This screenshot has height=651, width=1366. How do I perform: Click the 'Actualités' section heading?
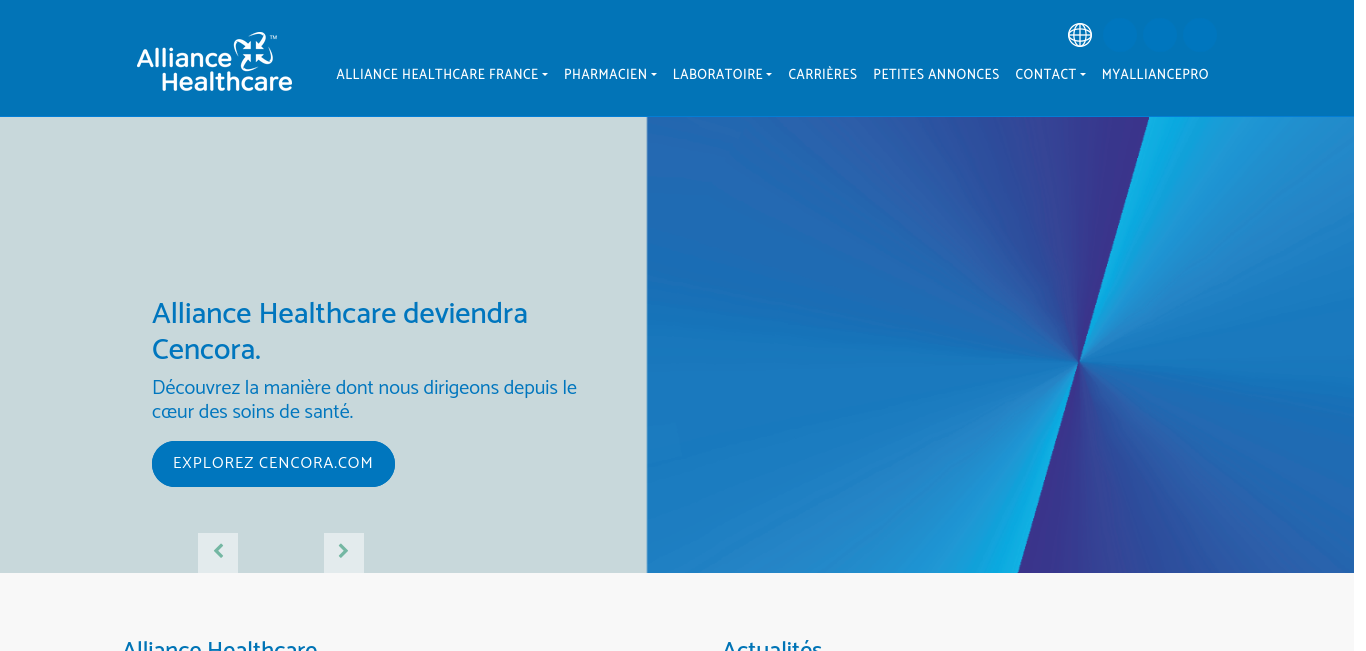(x=772, y=645)
